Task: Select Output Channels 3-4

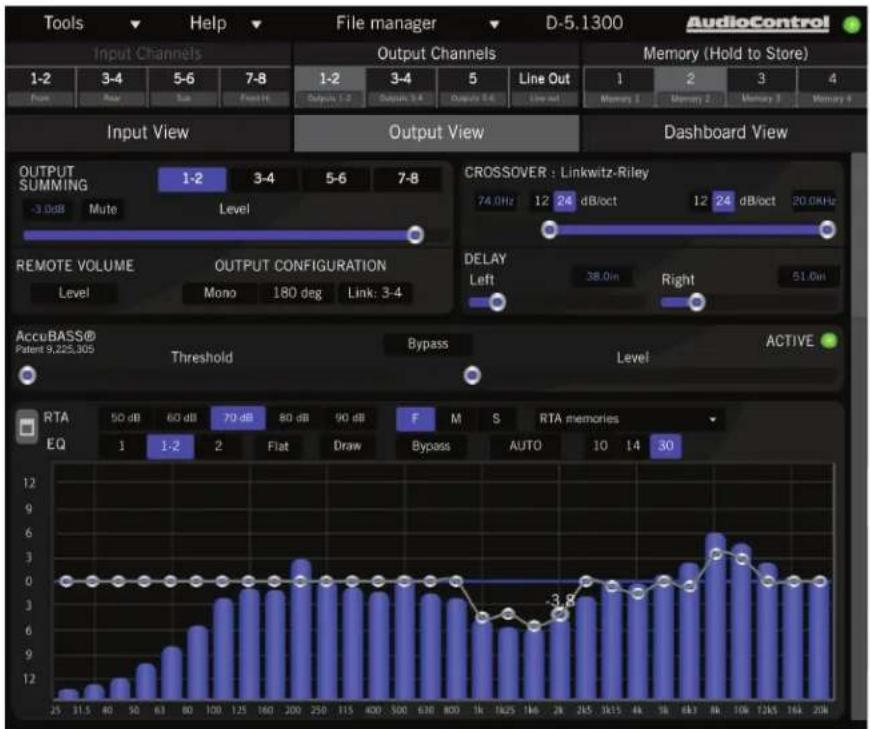Action: click(401, 86)
